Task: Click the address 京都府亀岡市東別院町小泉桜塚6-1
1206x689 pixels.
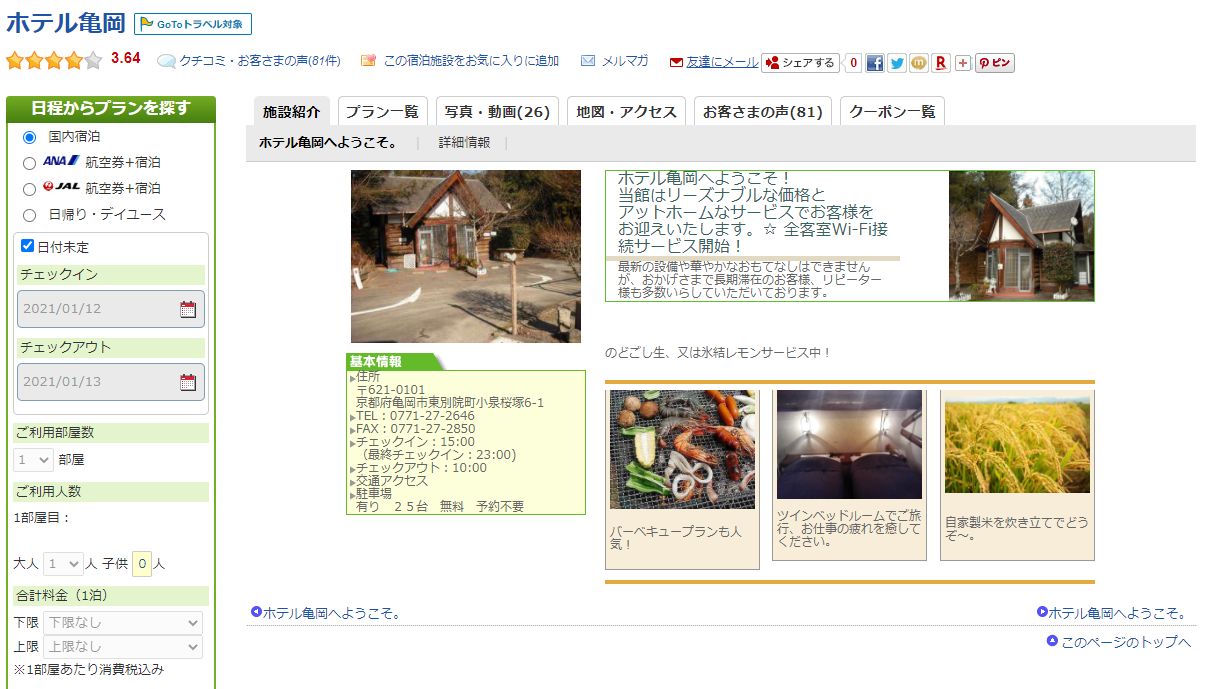Action: 450,403
